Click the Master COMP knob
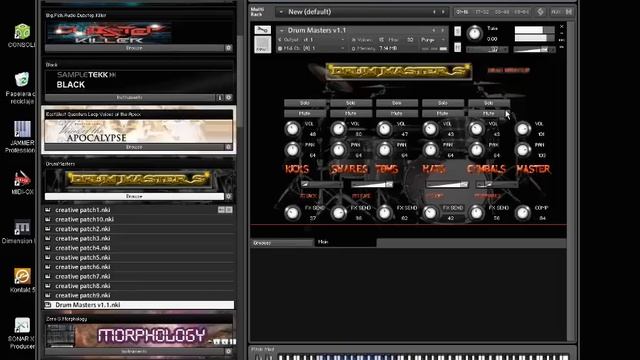 tap(522, 213)
